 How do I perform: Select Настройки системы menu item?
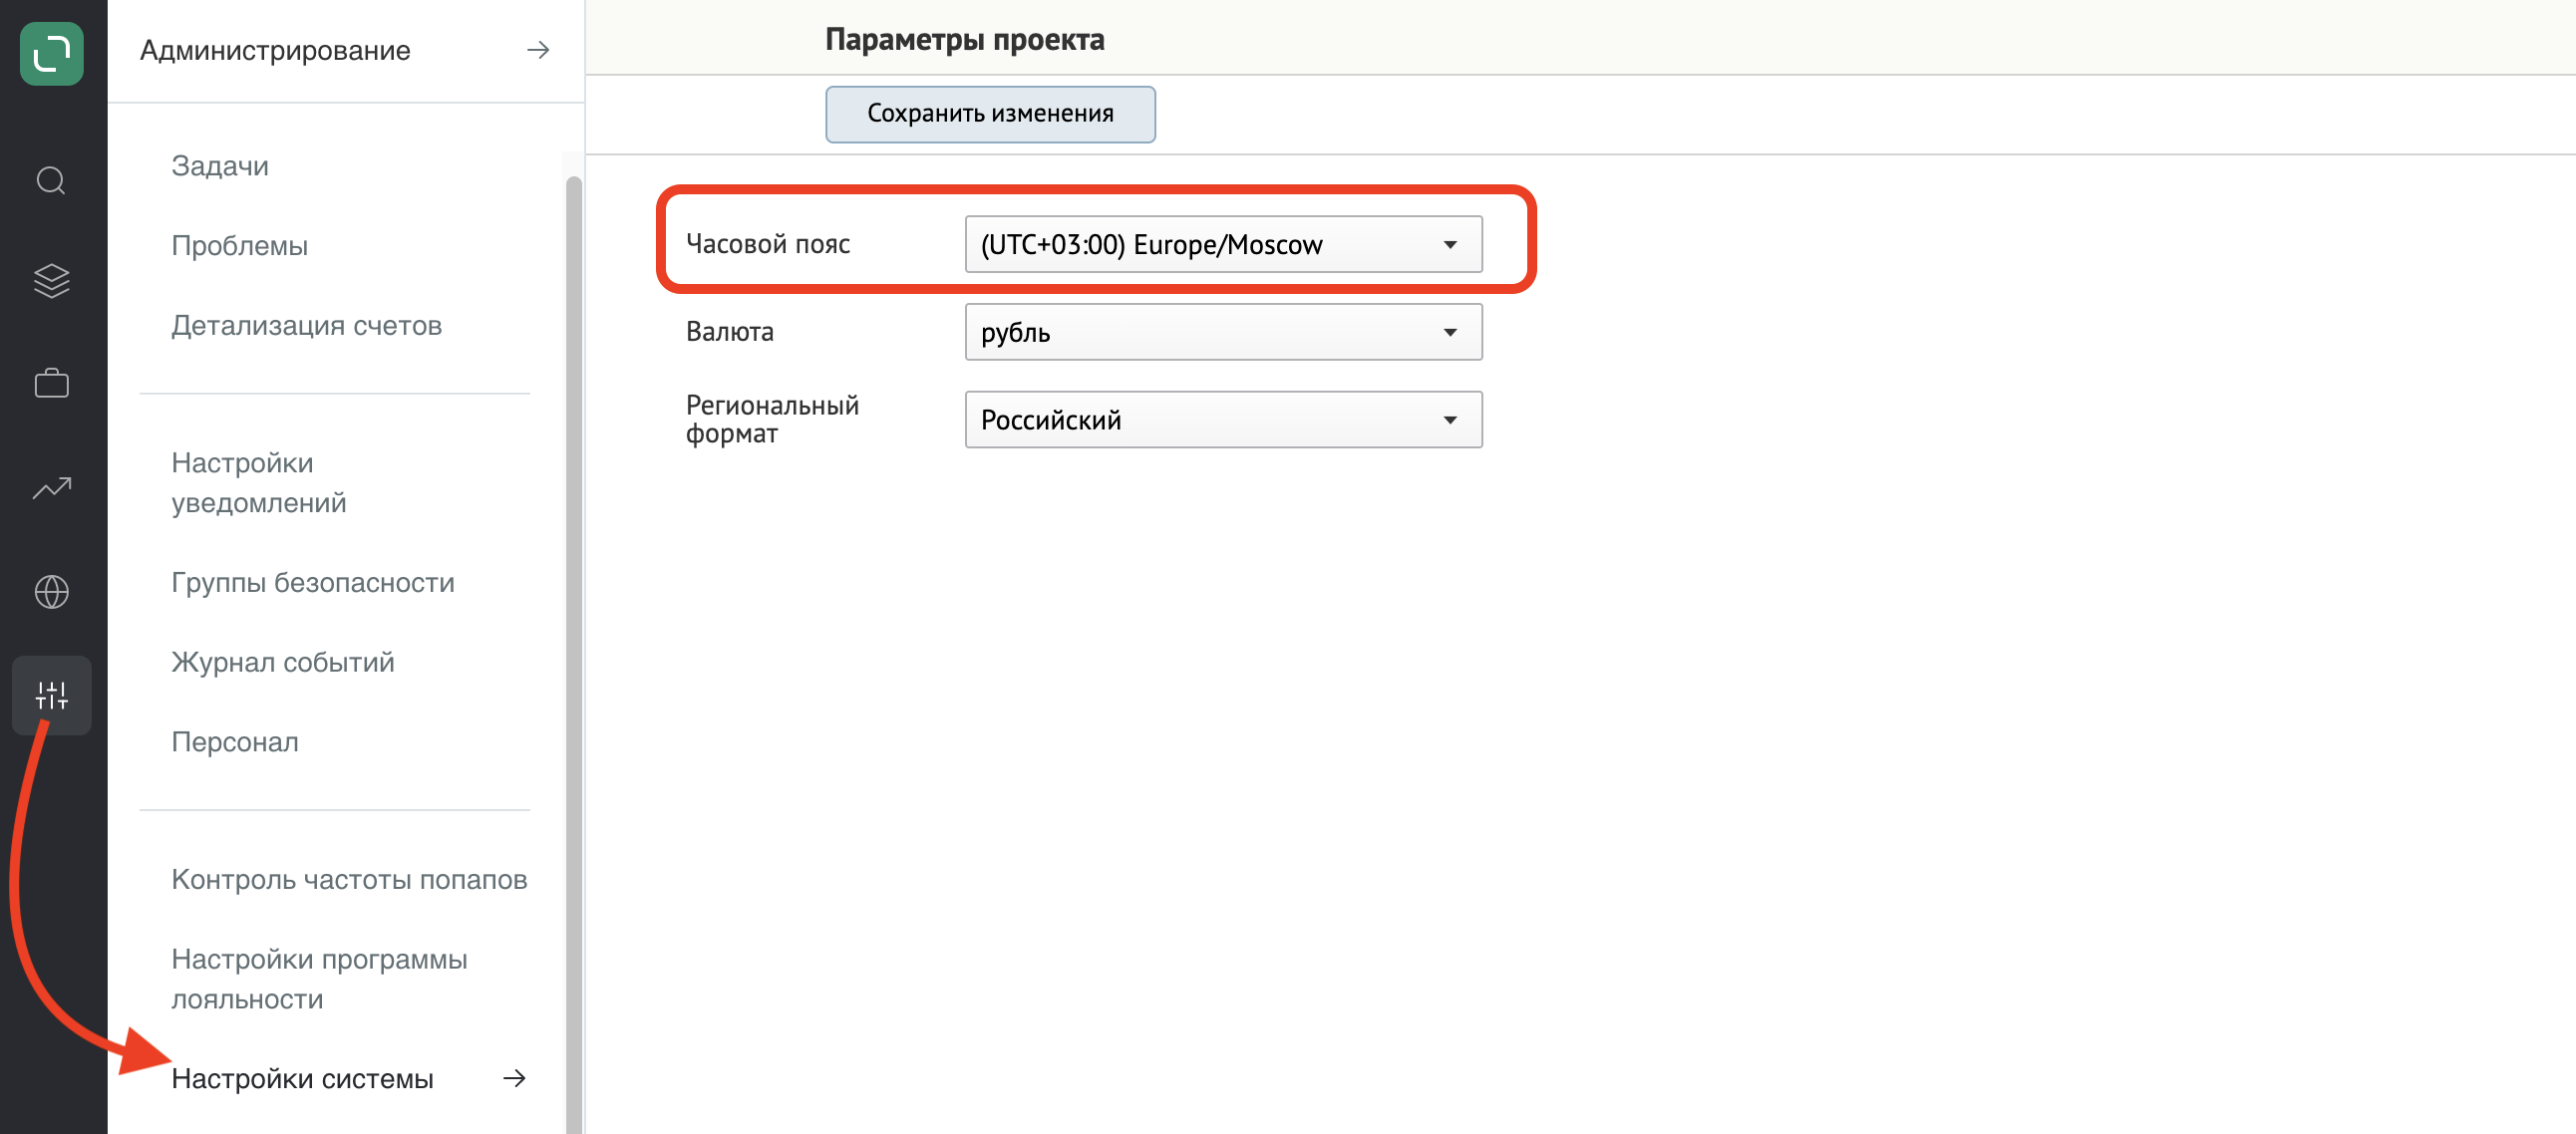302,1079
